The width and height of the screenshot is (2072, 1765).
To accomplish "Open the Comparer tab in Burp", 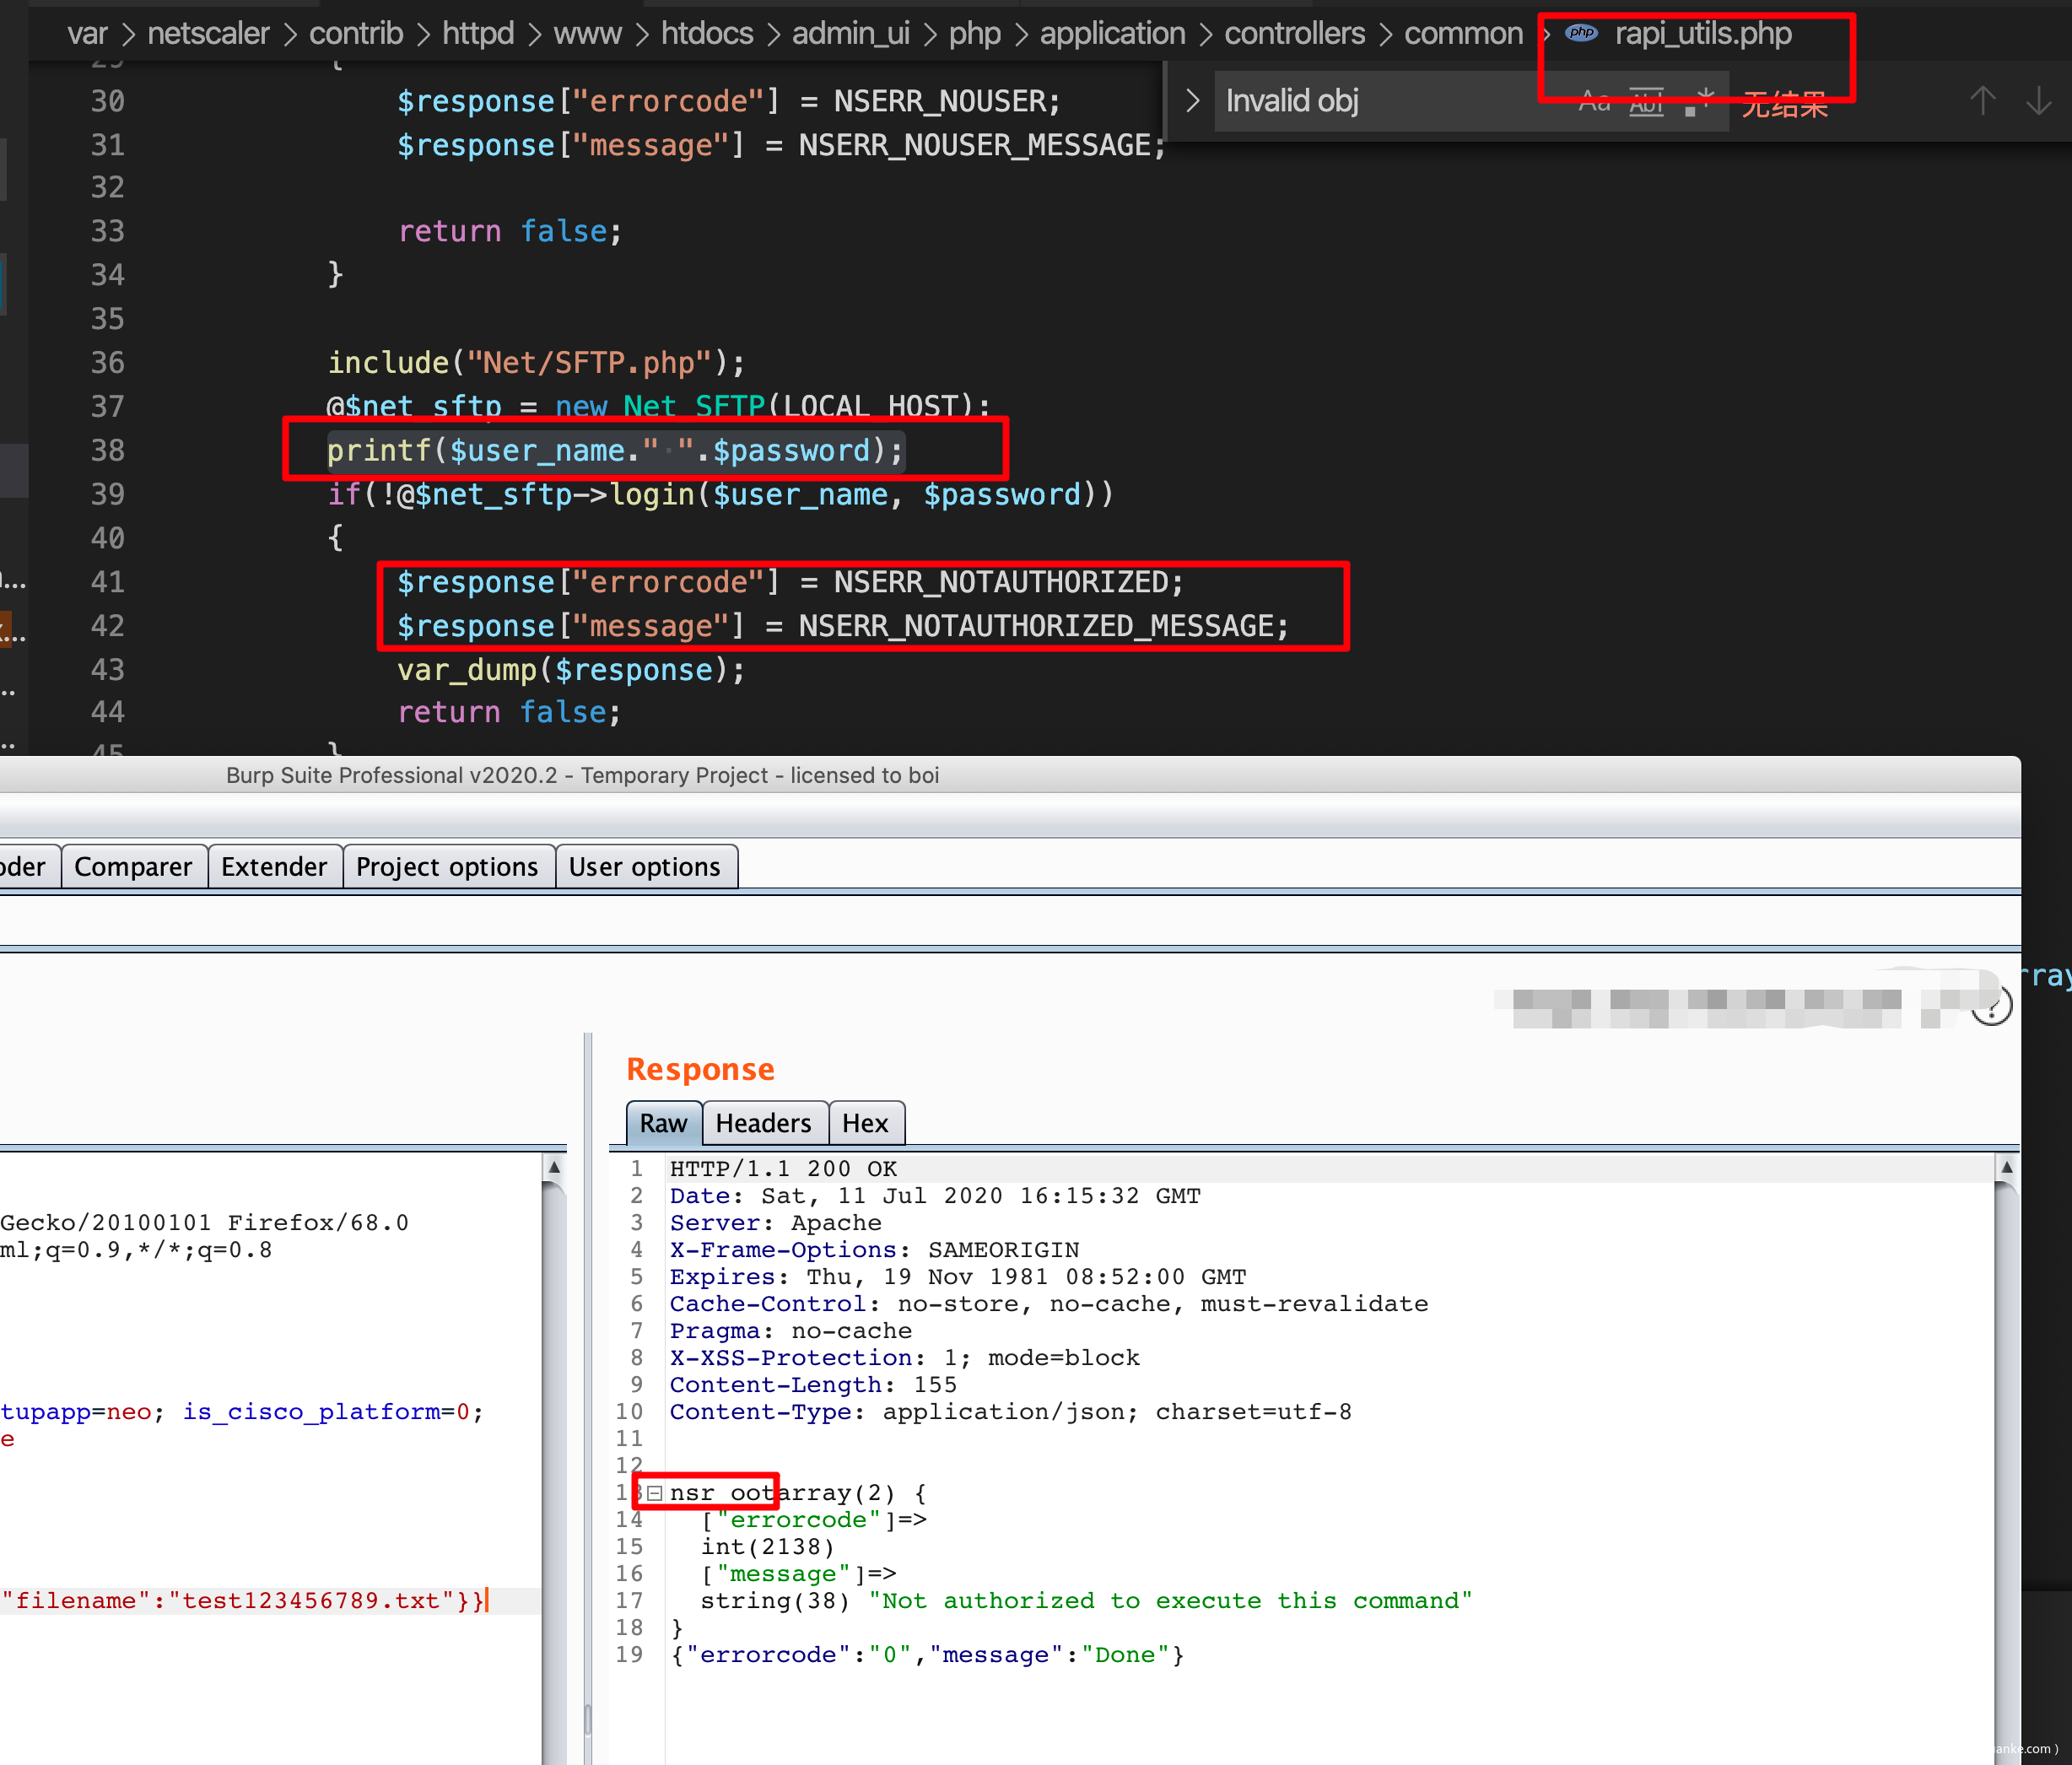I will click(133, 866).
